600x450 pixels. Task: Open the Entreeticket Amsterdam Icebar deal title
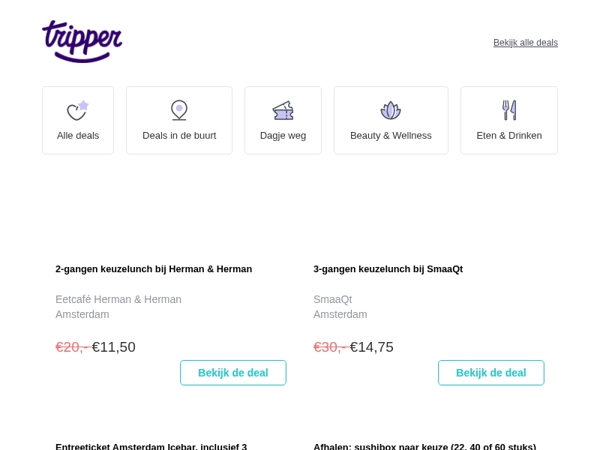coord(151,446)
